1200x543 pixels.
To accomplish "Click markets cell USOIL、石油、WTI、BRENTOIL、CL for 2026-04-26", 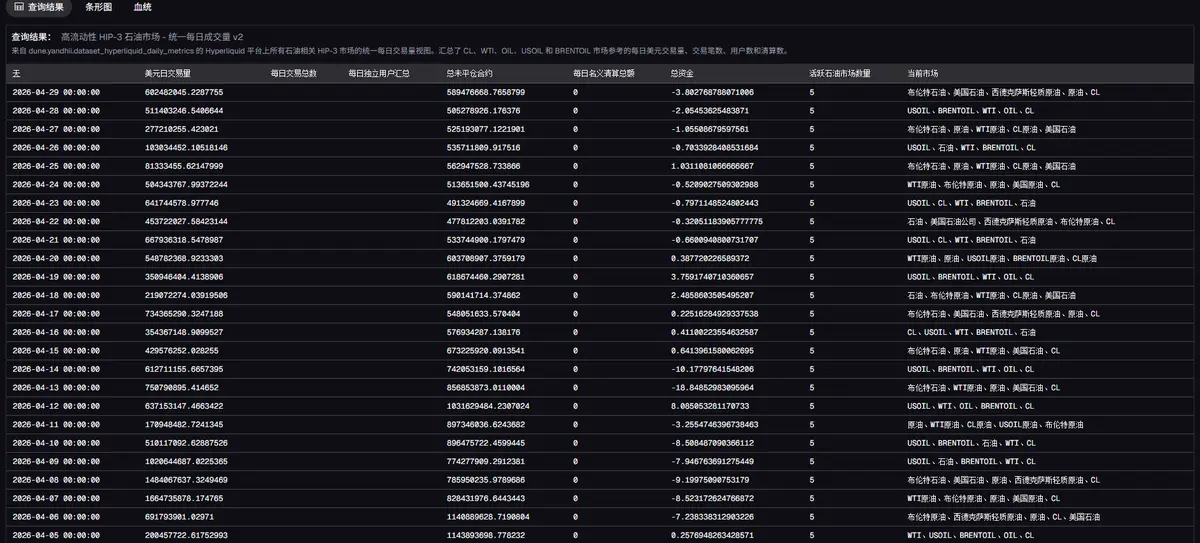I will (x=971, y=147).
